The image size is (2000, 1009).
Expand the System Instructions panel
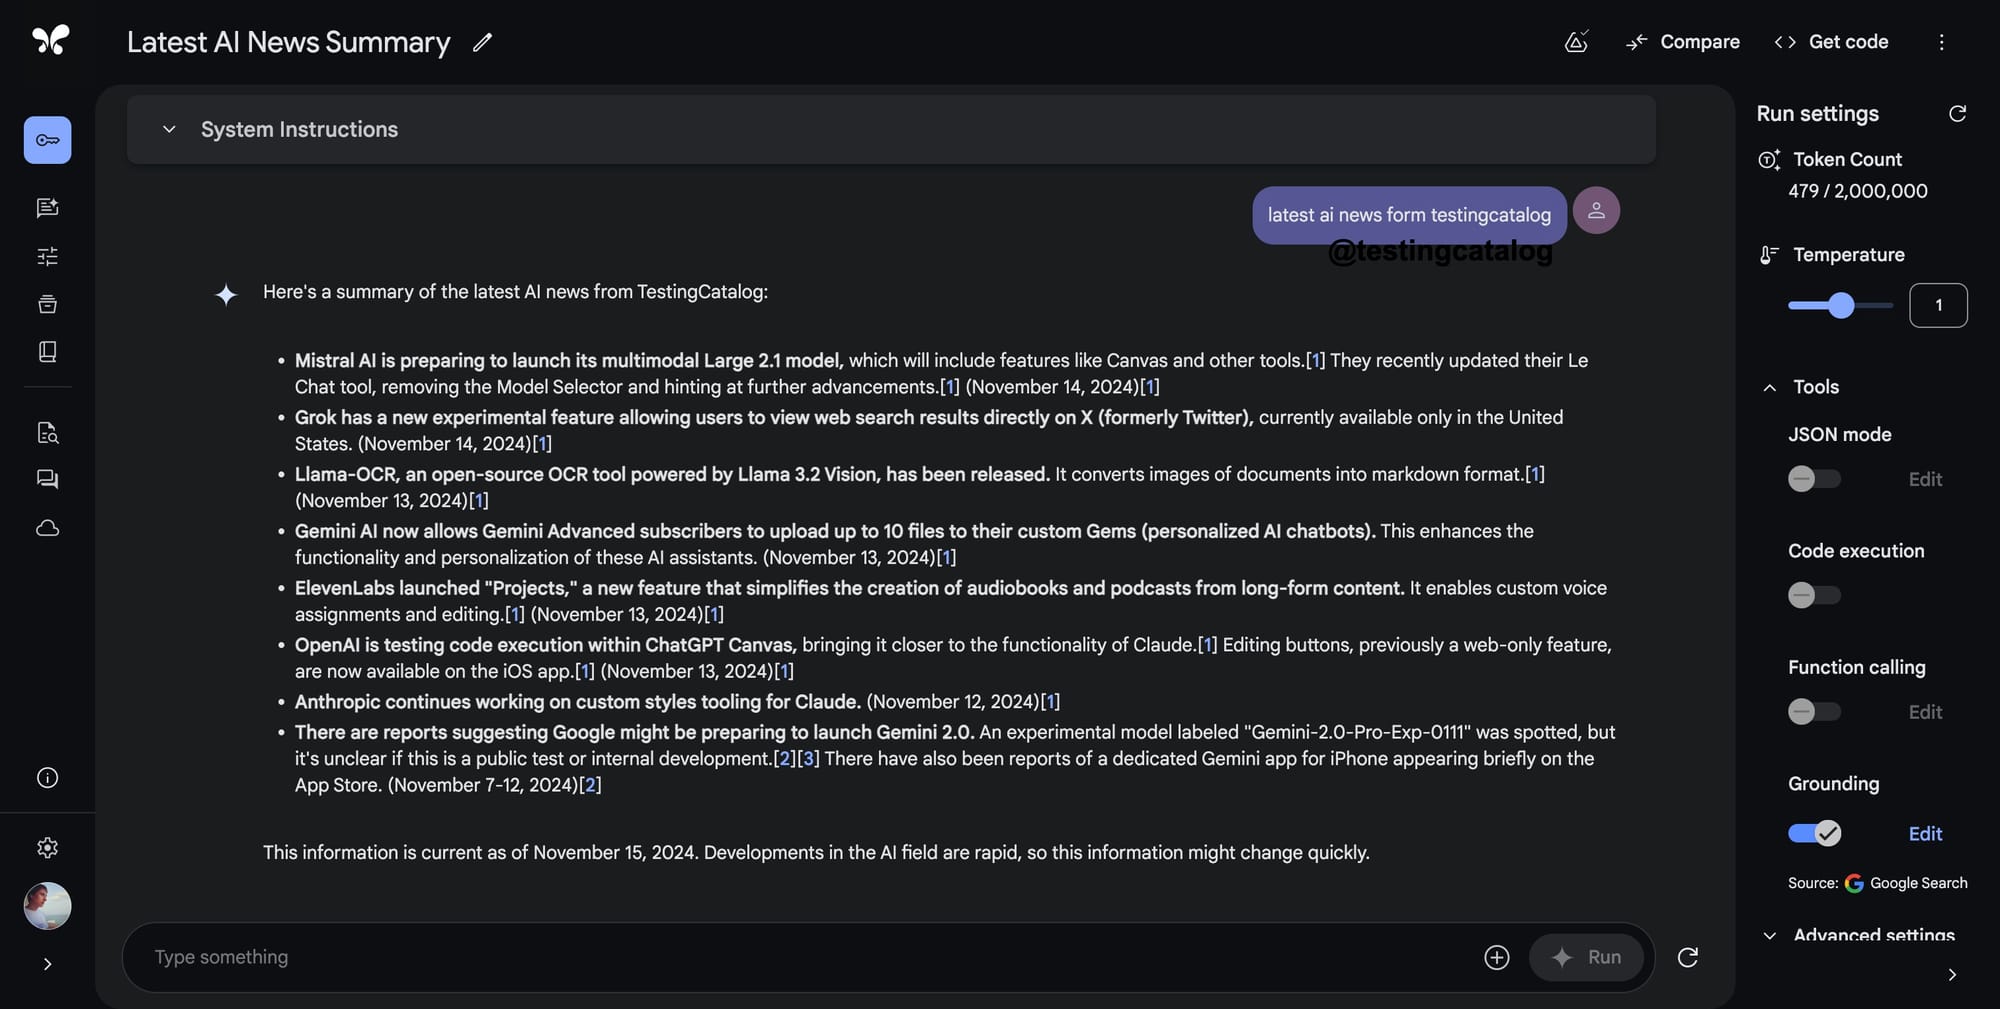coord(891,130)
